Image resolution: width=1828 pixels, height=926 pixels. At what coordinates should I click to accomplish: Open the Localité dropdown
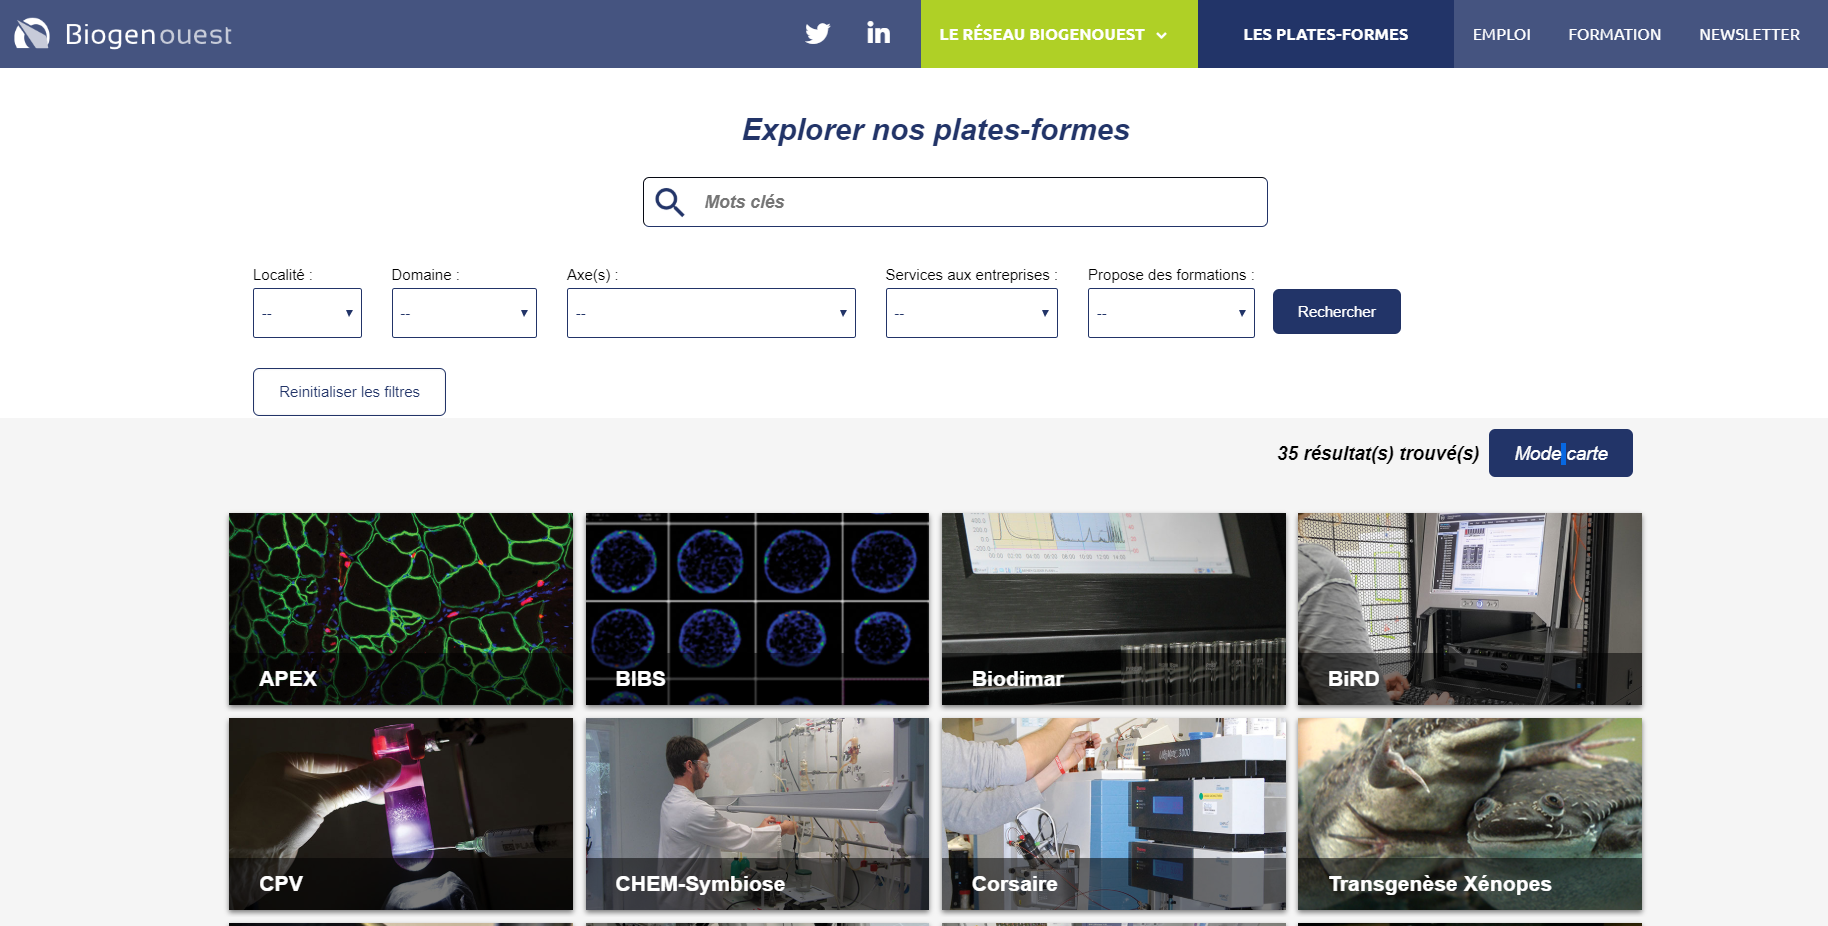coord(307,313)
